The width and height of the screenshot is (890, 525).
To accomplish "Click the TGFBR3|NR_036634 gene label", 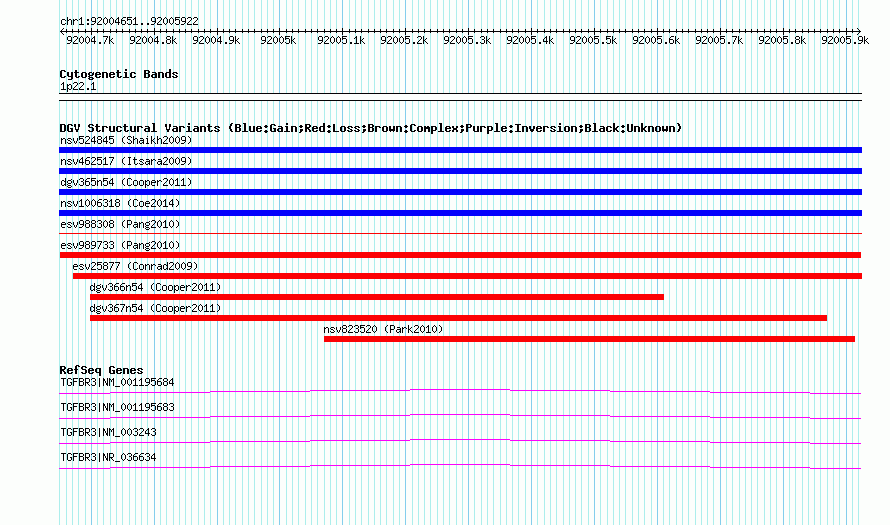I will click(108, 457).
